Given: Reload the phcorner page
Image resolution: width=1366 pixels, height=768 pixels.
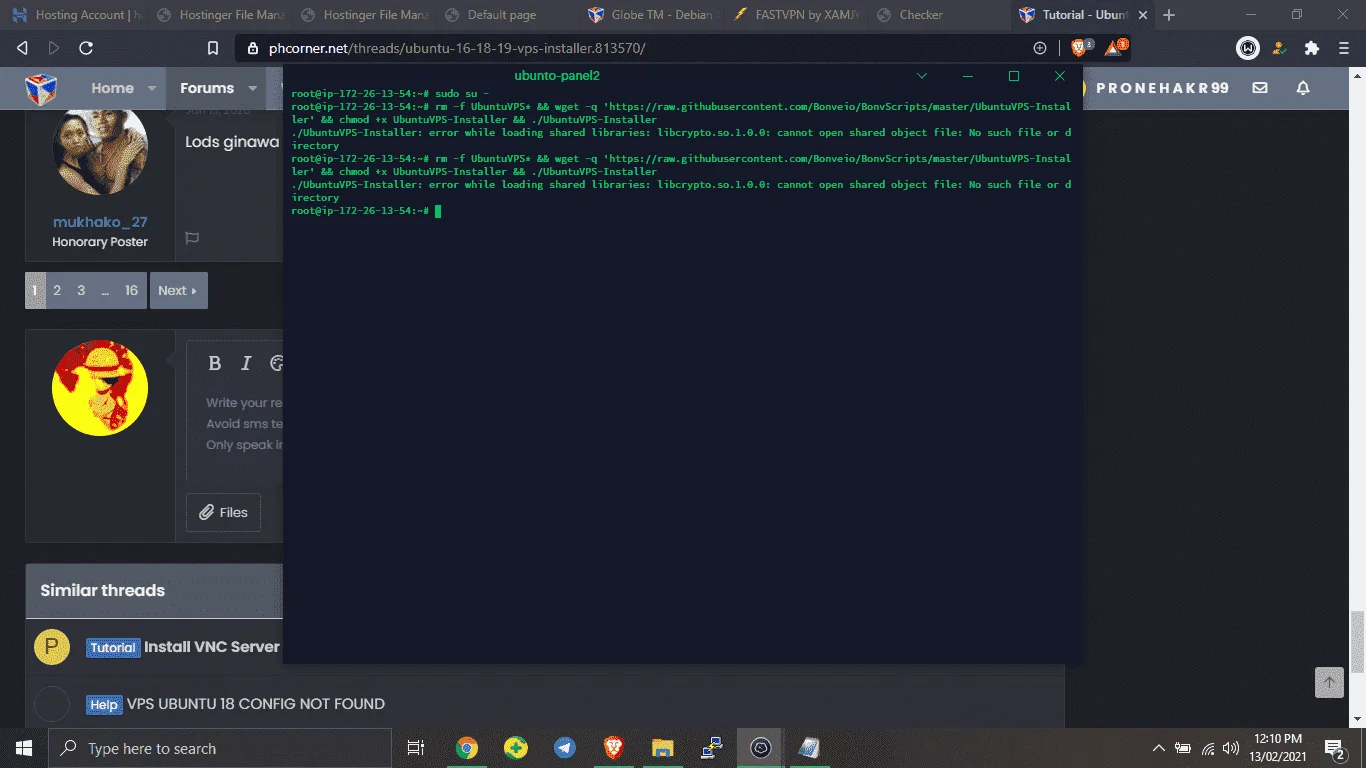Looking at the screenshot, I should [86, 48].
